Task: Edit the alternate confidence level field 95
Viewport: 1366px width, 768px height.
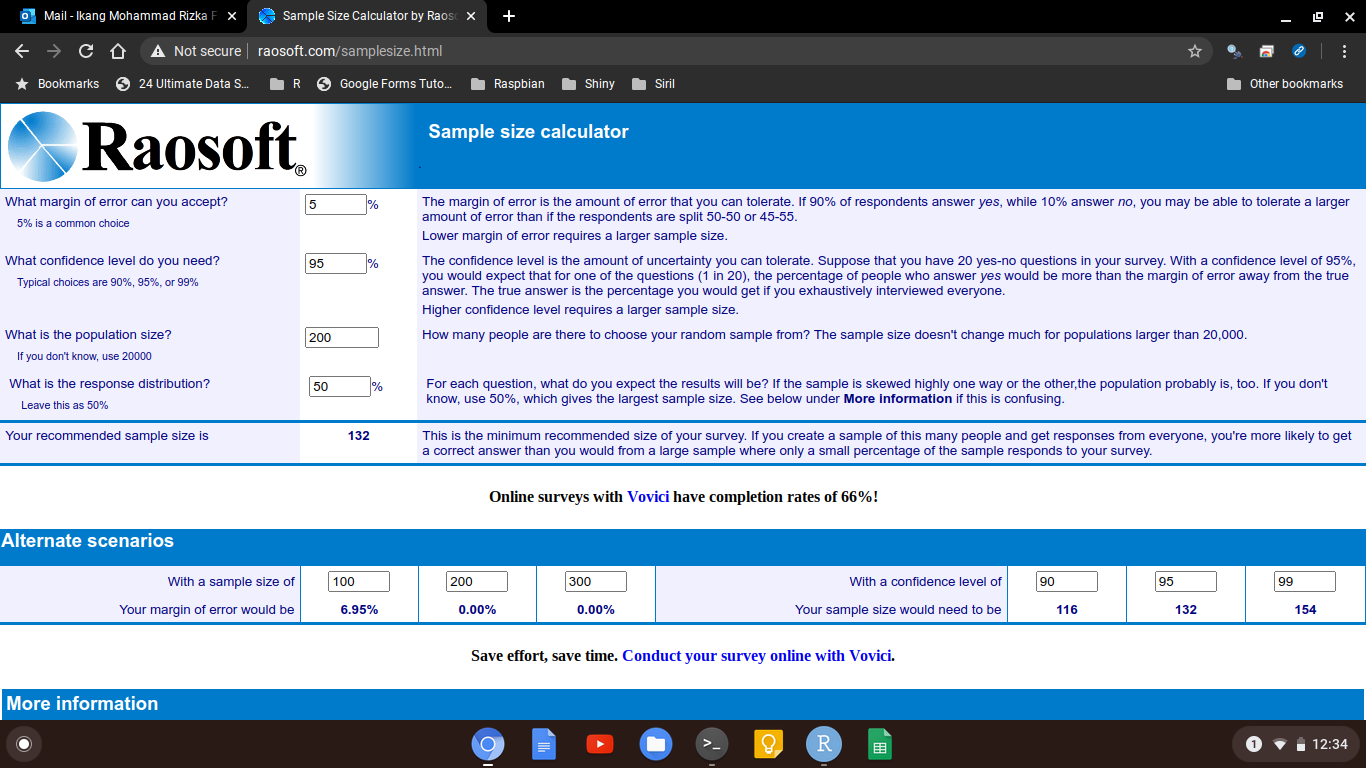Action: (1186, 581)
